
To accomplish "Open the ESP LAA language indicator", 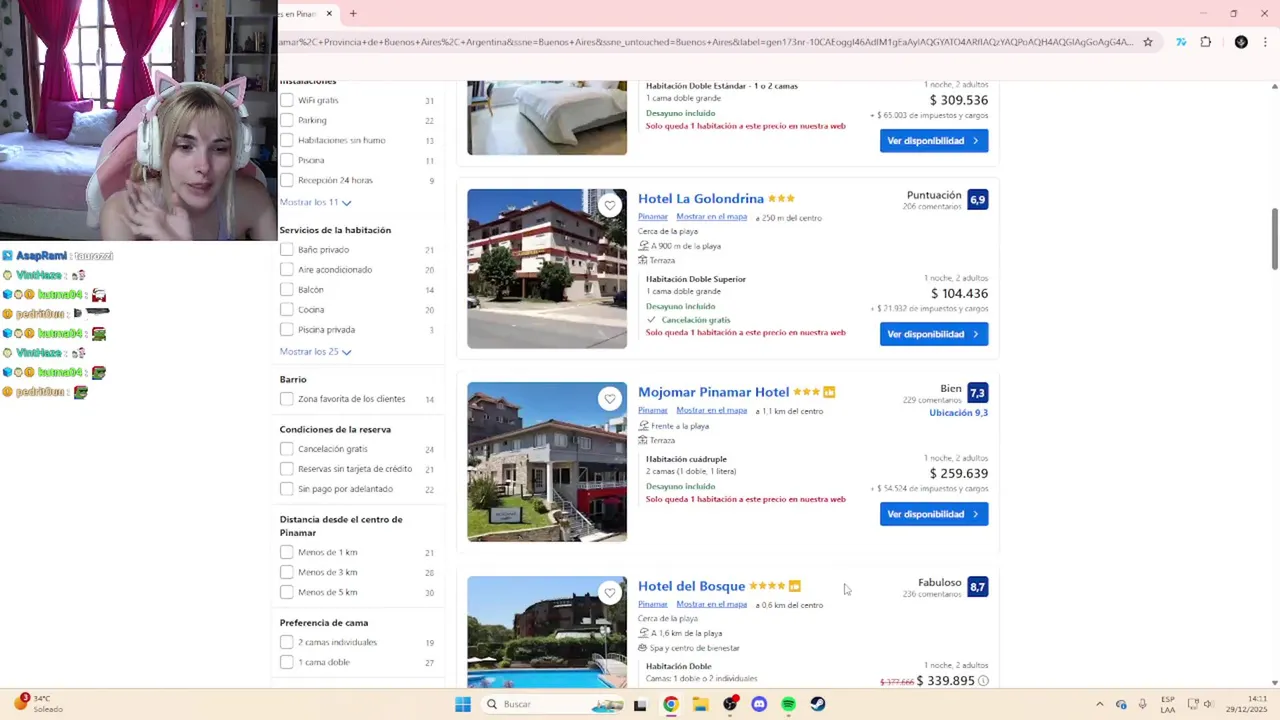I will [1168, 704].
